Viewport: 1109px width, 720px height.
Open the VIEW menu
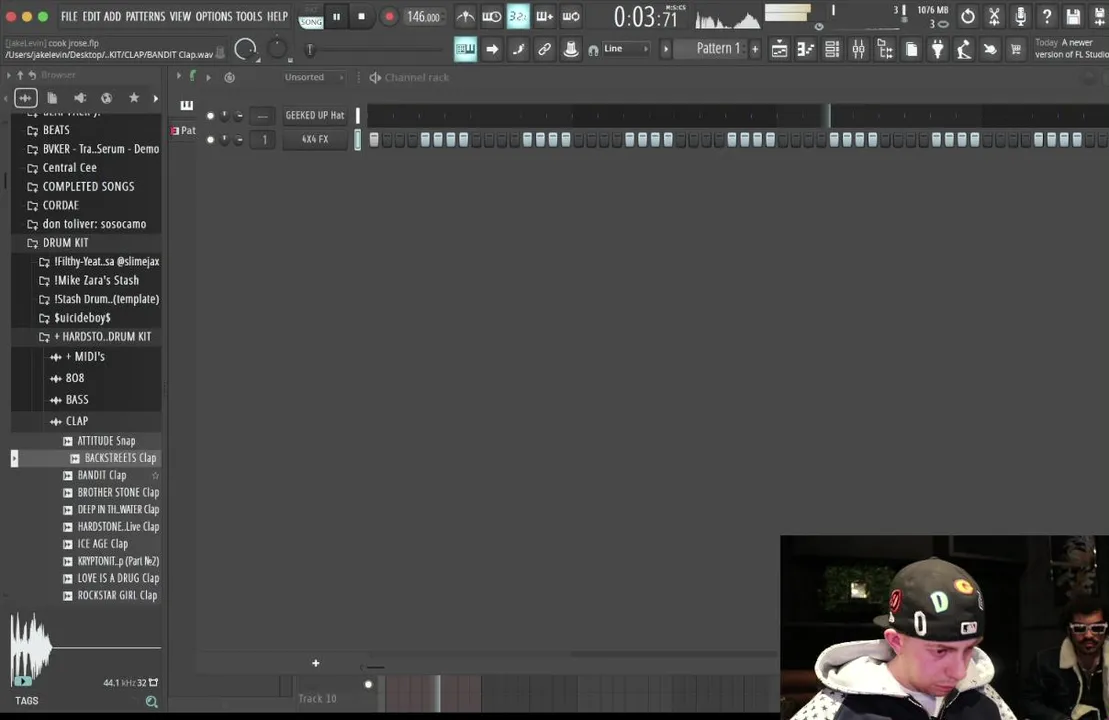pyautogui.click(x=180, y=16)
